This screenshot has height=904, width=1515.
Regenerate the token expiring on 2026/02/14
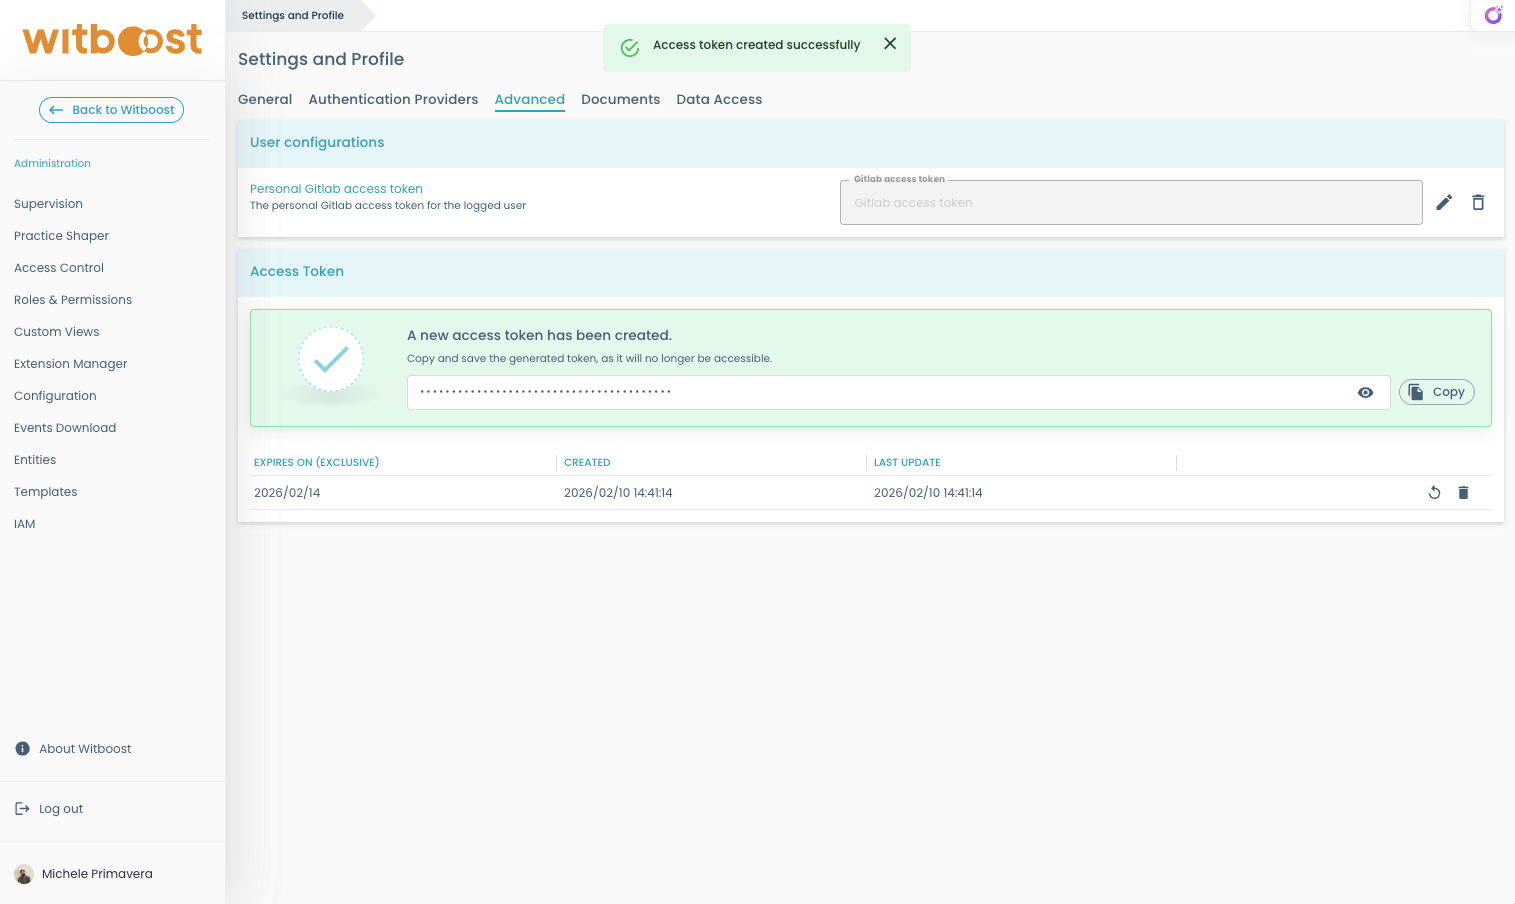pos(1434,492)
